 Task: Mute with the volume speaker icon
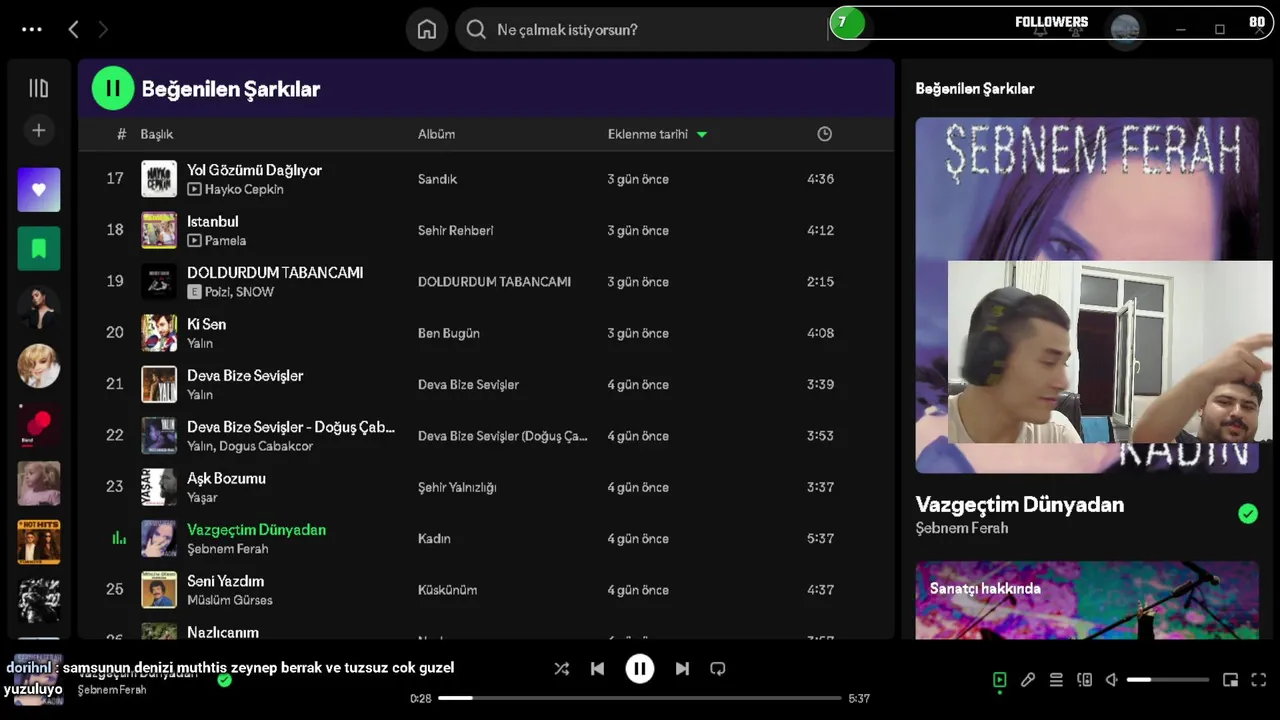coord(1112,680)
